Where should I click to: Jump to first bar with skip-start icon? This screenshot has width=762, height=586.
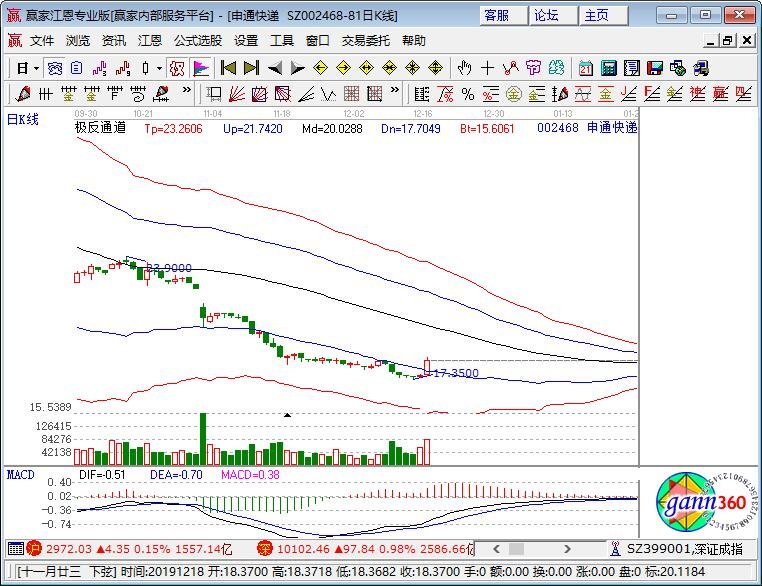coord(228,68)
